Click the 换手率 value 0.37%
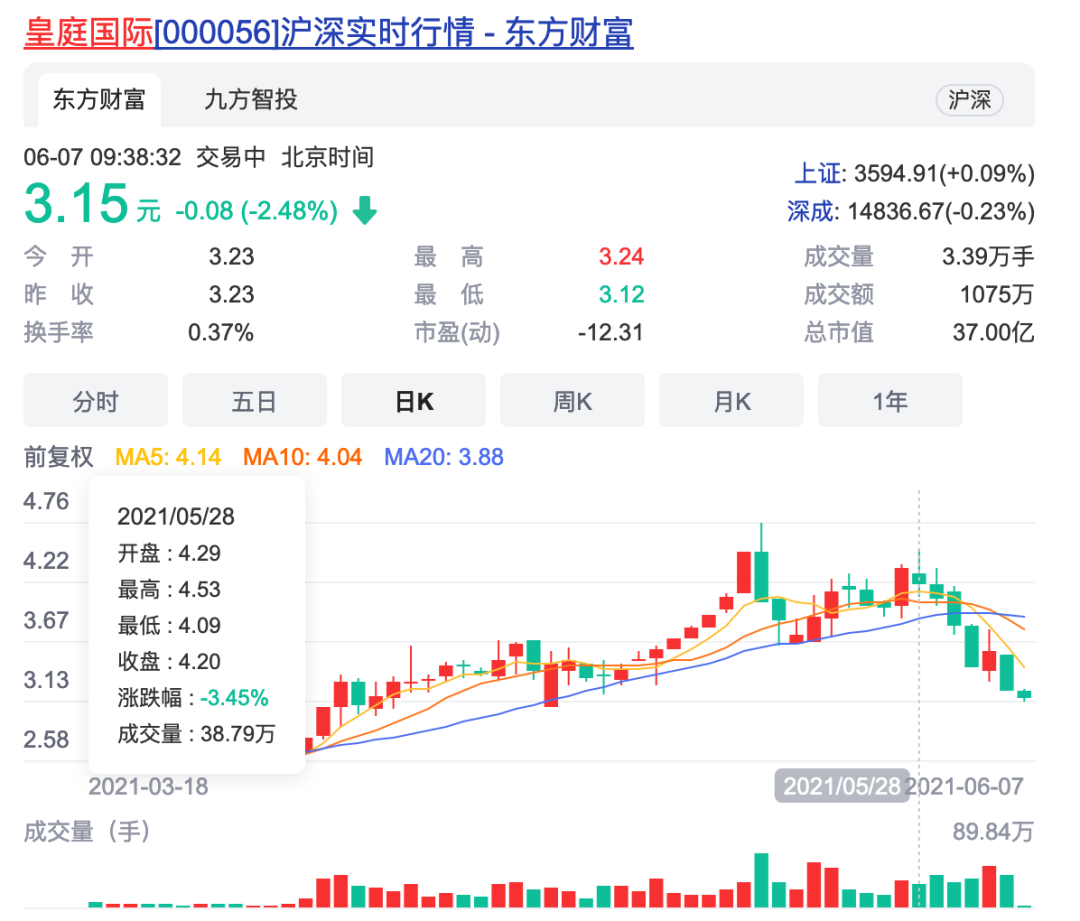1080x921 pixels. pyautogui.click(x=220, y=332)
